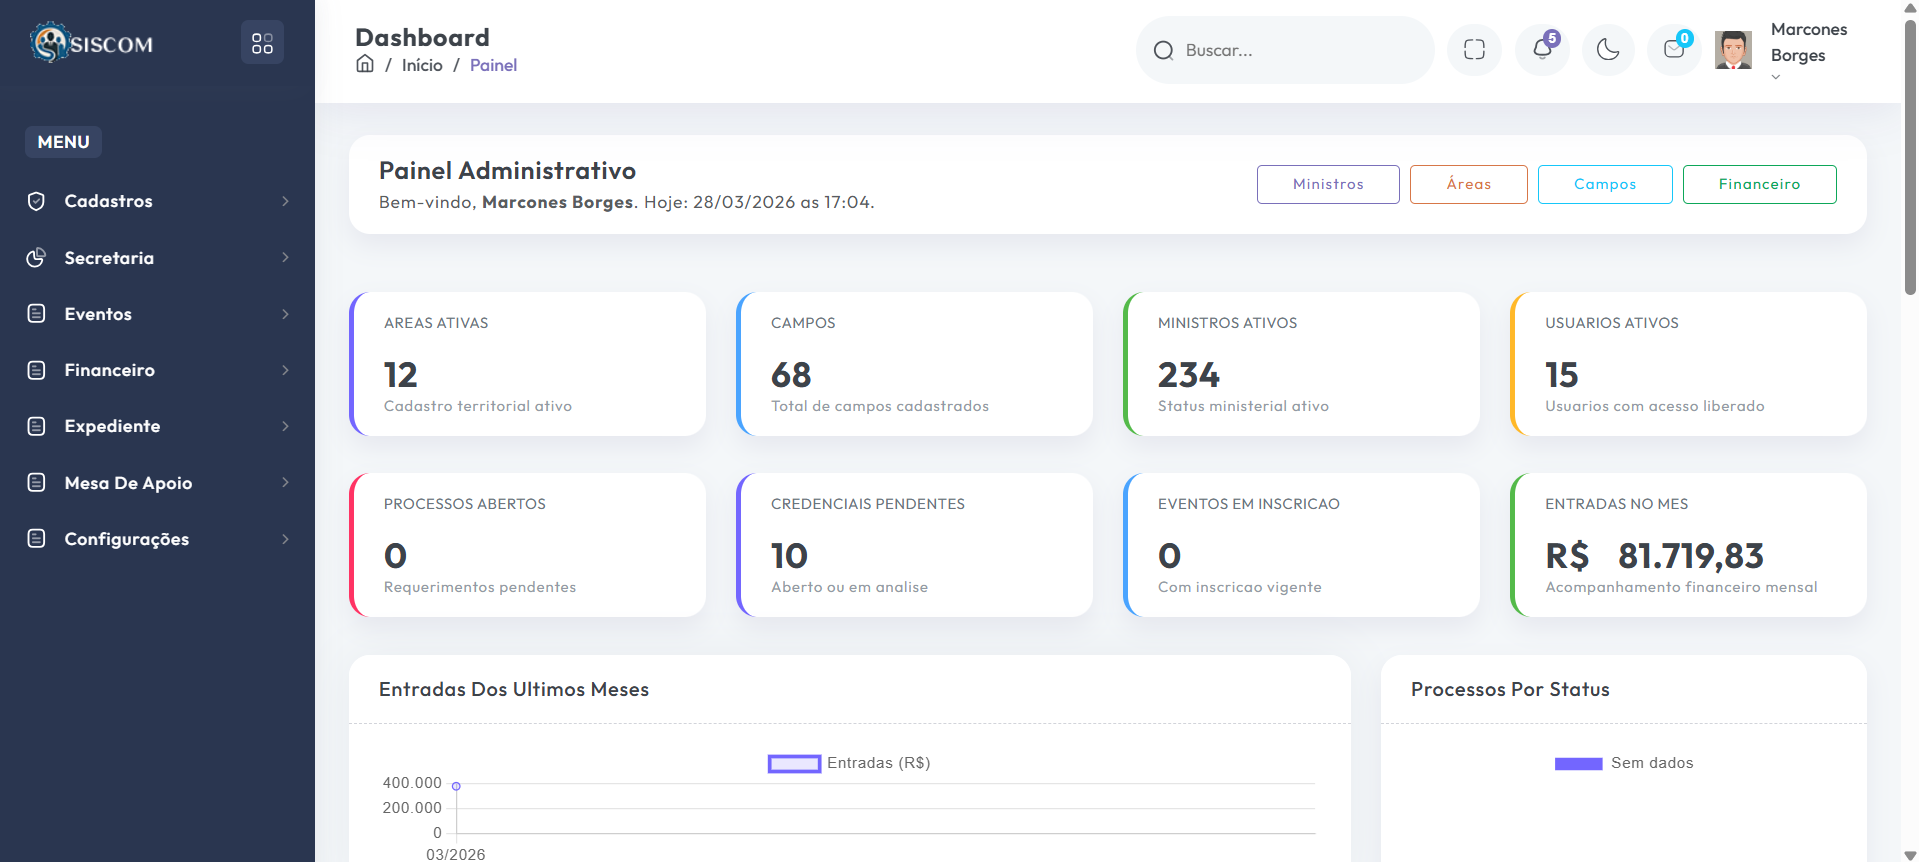
Task: Select the Campos 68 card
Action: (x=914, y=364)
